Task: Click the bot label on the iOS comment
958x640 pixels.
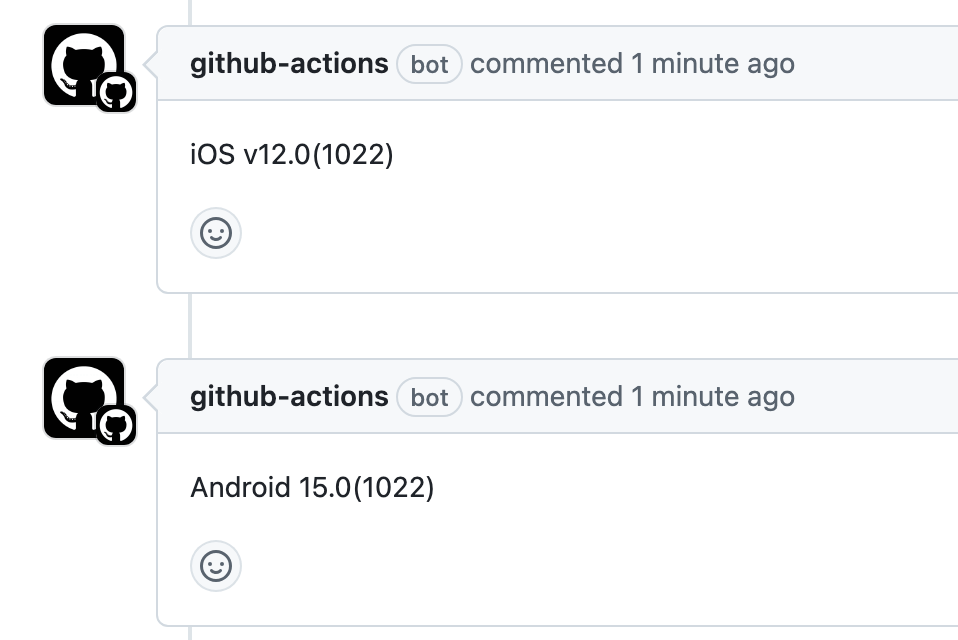Action: [429, 65]
